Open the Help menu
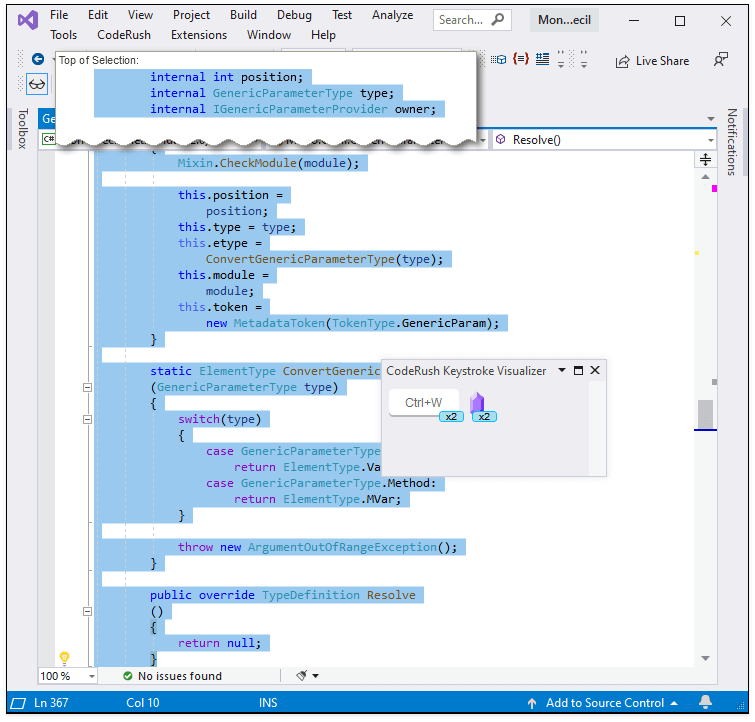755x722 pixels. (x=323, y=35)
